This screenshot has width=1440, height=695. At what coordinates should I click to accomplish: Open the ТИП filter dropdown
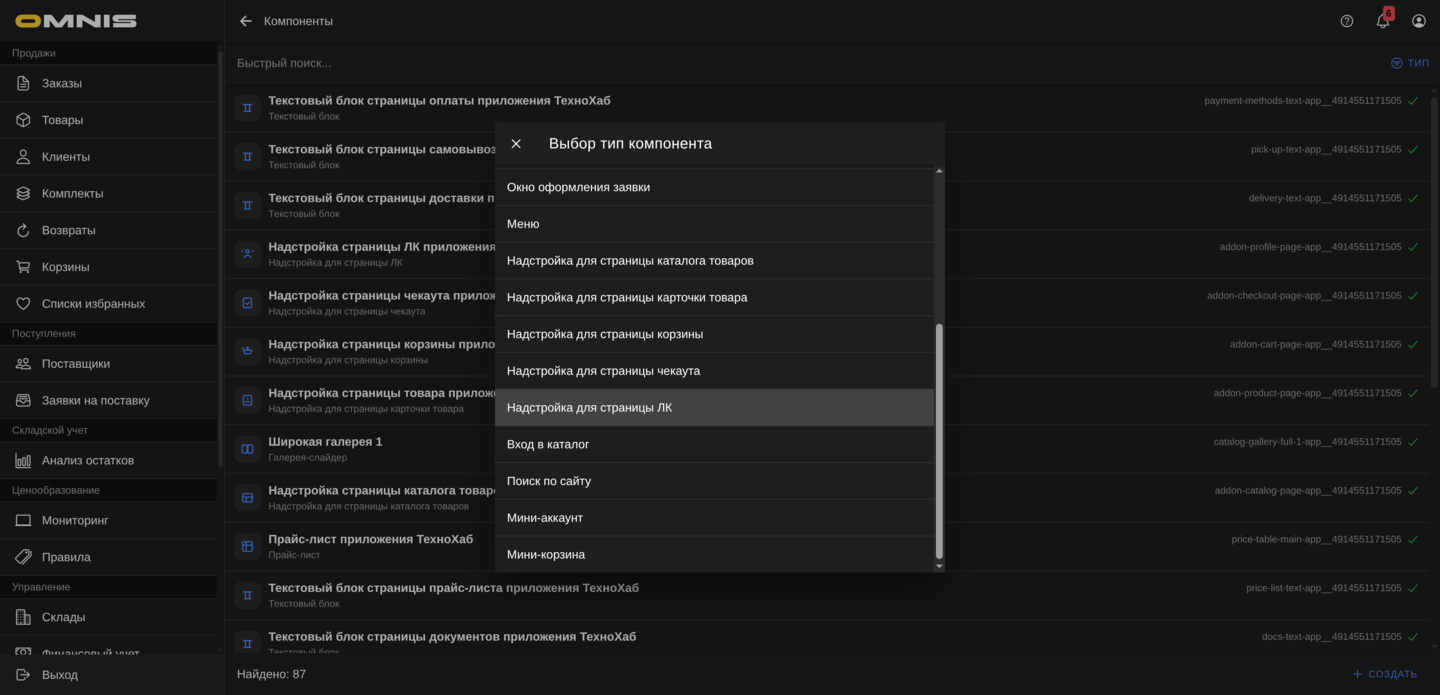(1410, 63)
